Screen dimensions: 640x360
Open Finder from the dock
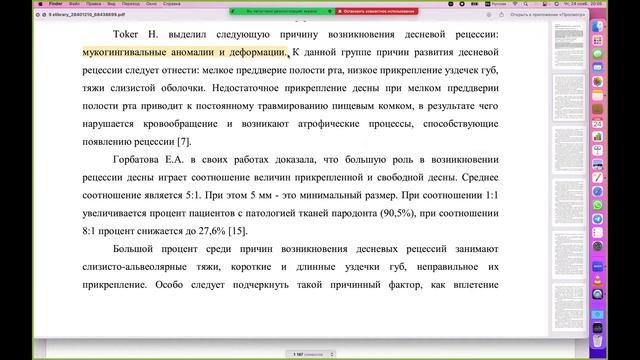click(x=597, y=27)
